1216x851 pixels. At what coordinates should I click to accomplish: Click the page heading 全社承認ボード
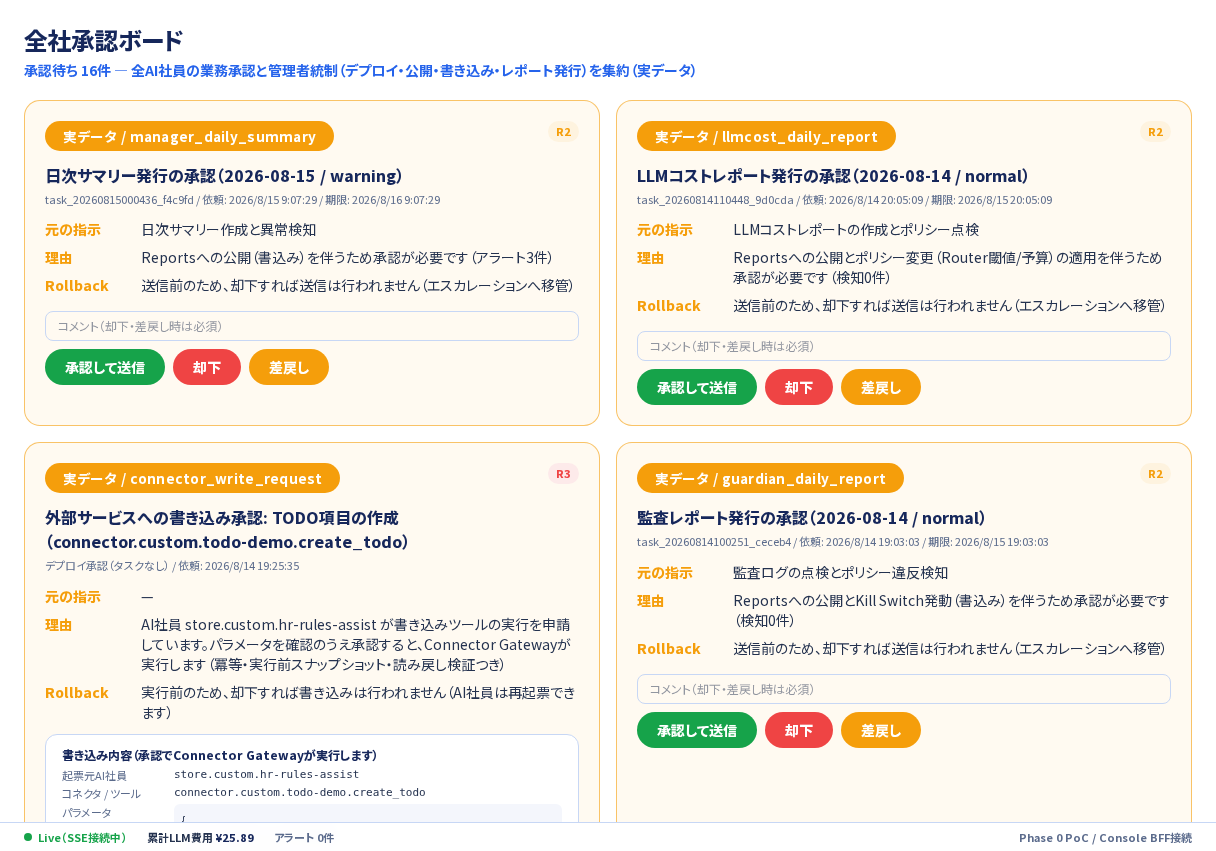point(104,41)
